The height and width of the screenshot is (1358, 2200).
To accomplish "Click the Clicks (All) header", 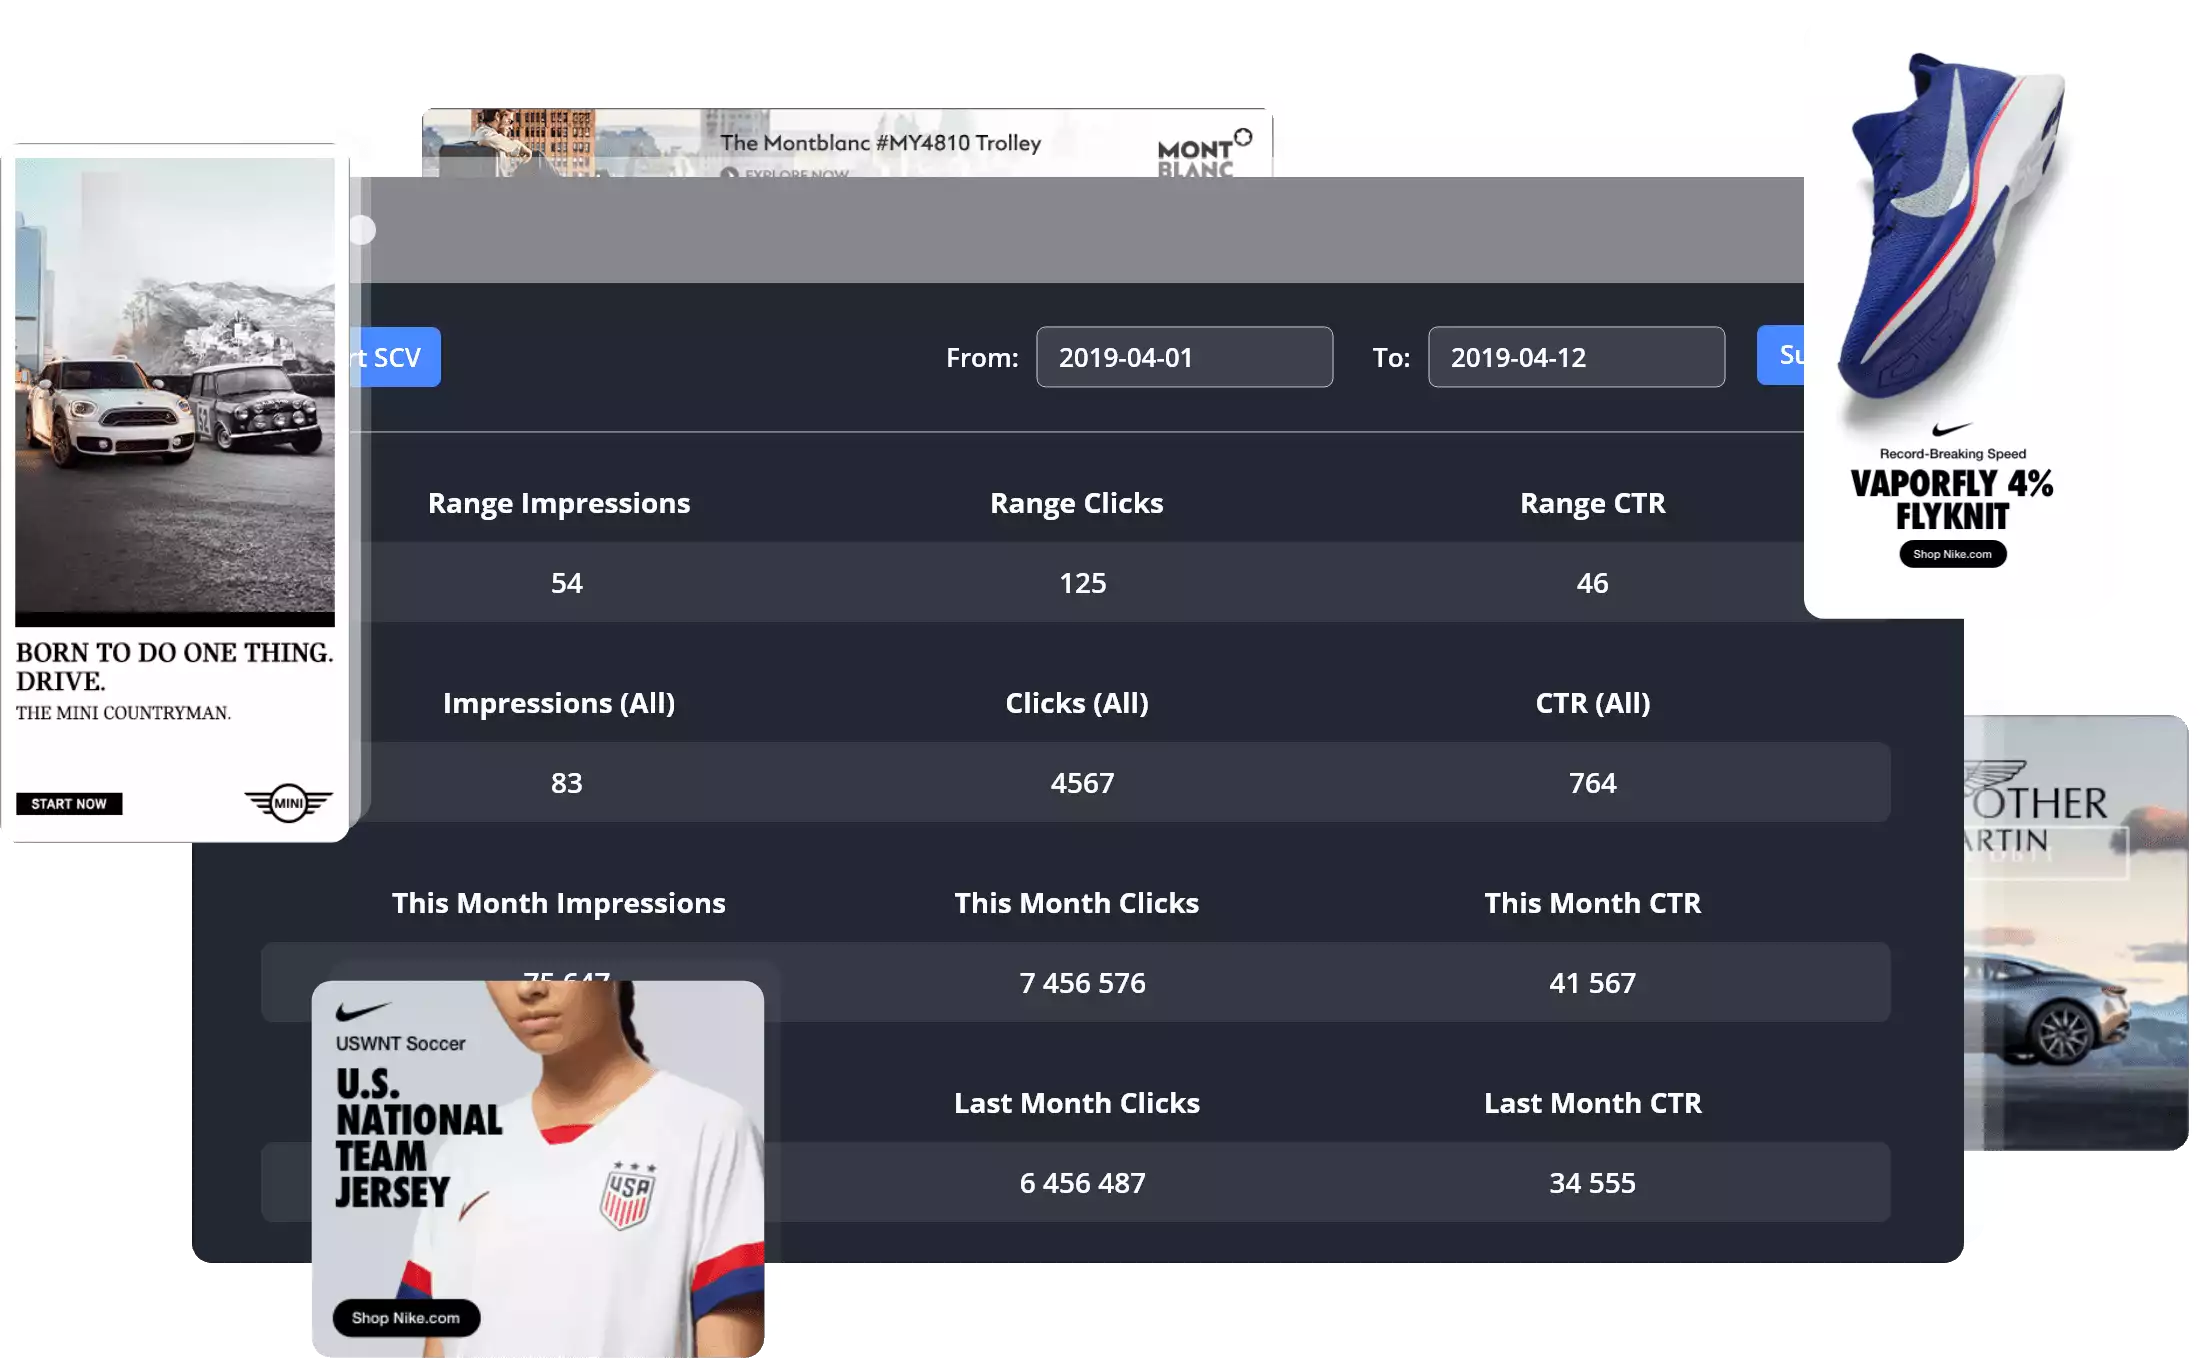I will [1076, 703].
